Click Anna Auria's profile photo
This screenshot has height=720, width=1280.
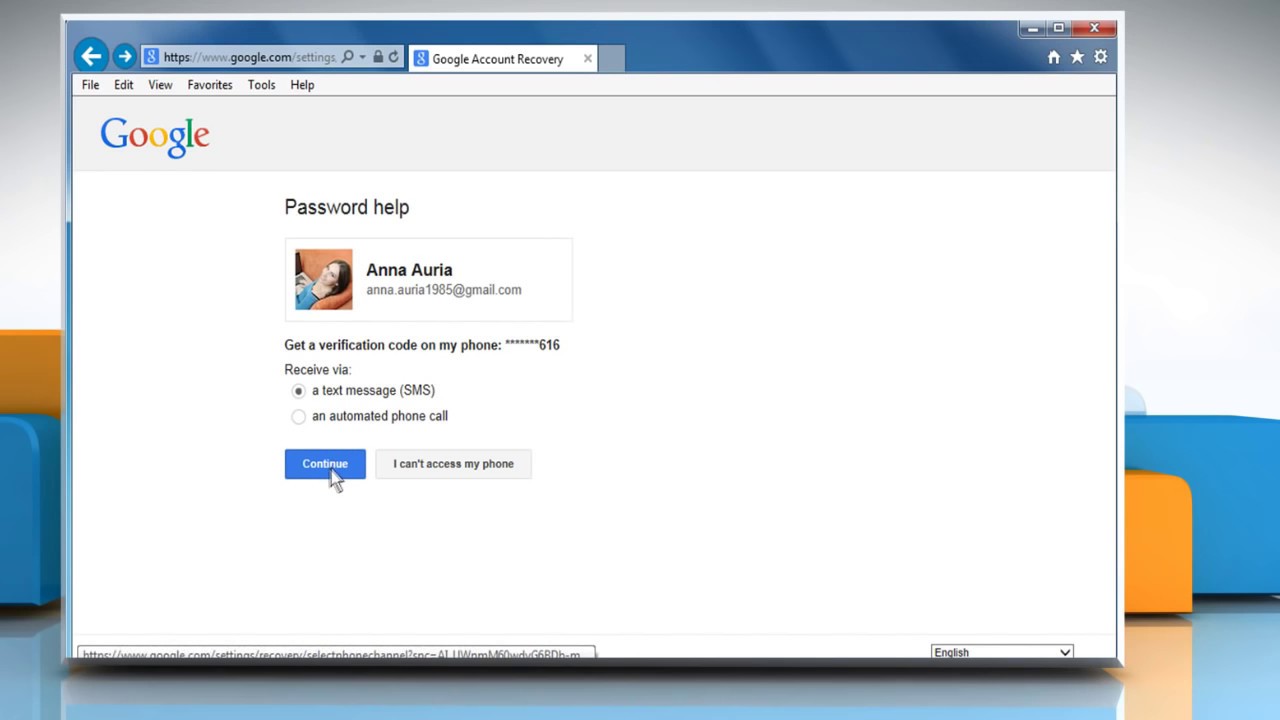[323, 279]
